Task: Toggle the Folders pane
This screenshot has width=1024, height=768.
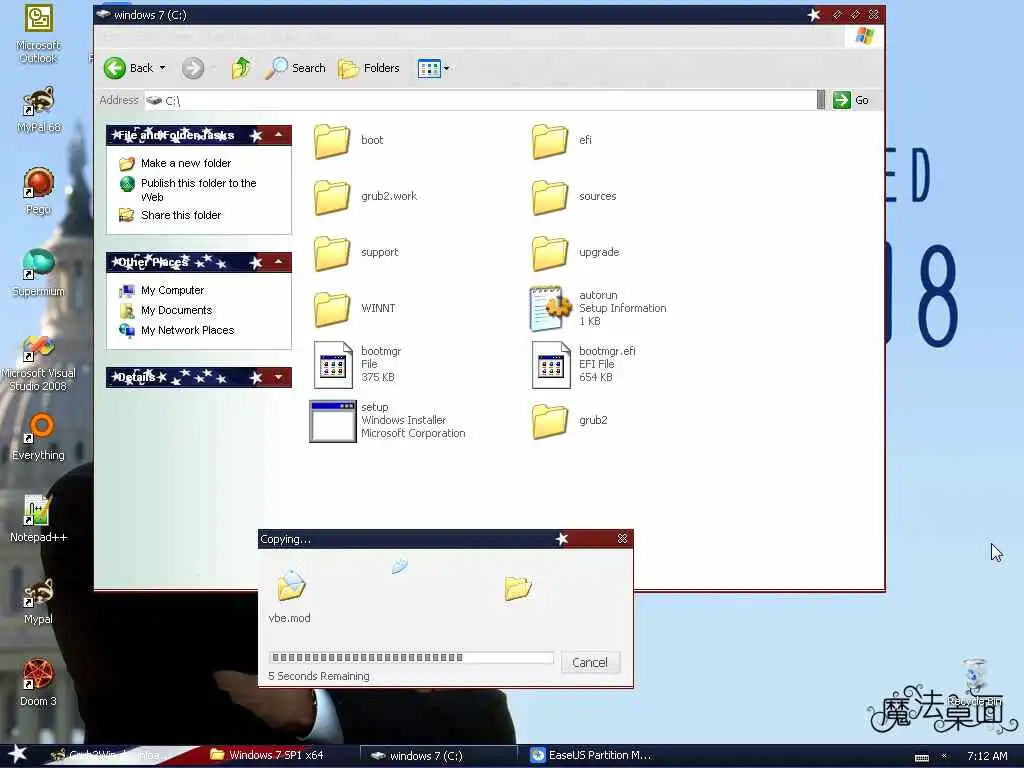Action: pos(368,68)
